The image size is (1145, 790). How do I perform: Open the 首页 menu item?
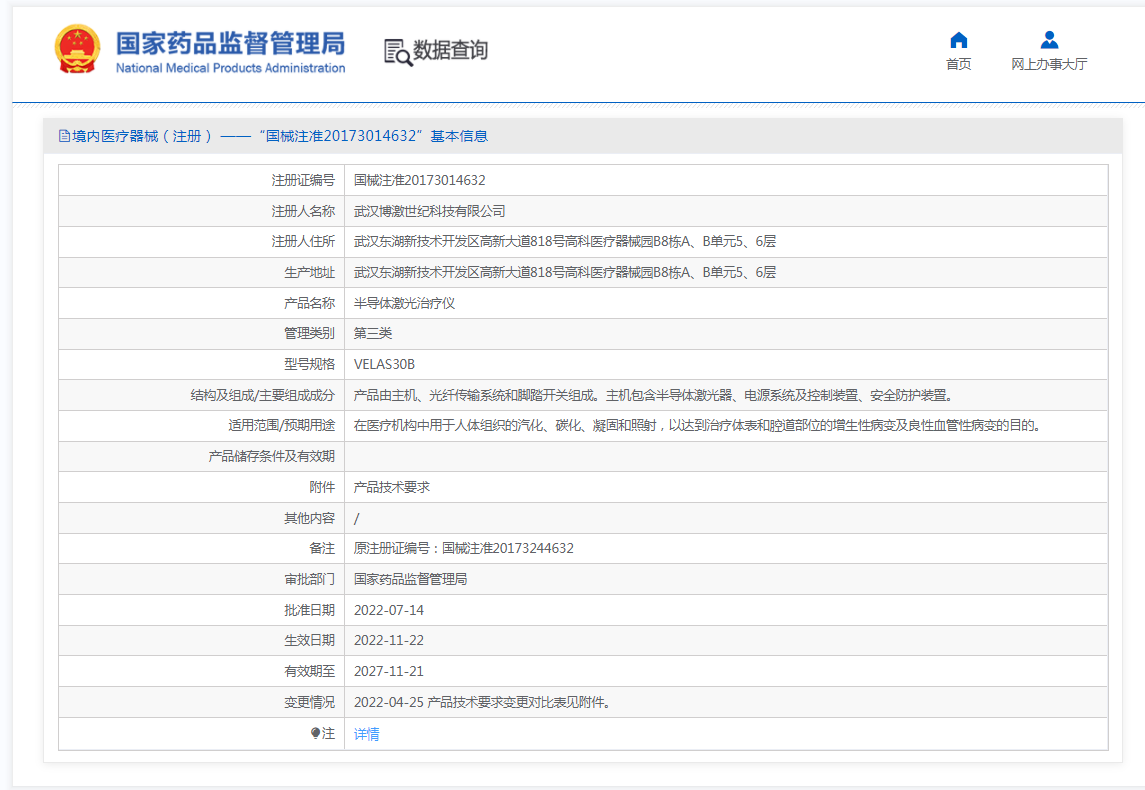click(958, 64)
